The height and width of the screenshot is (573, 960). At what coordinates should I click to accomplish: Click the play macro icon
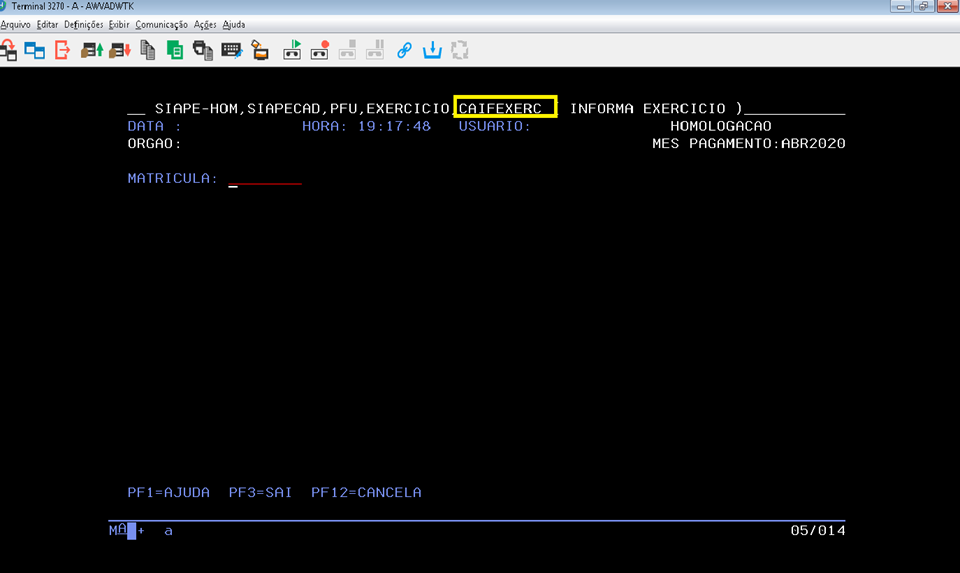293,49
